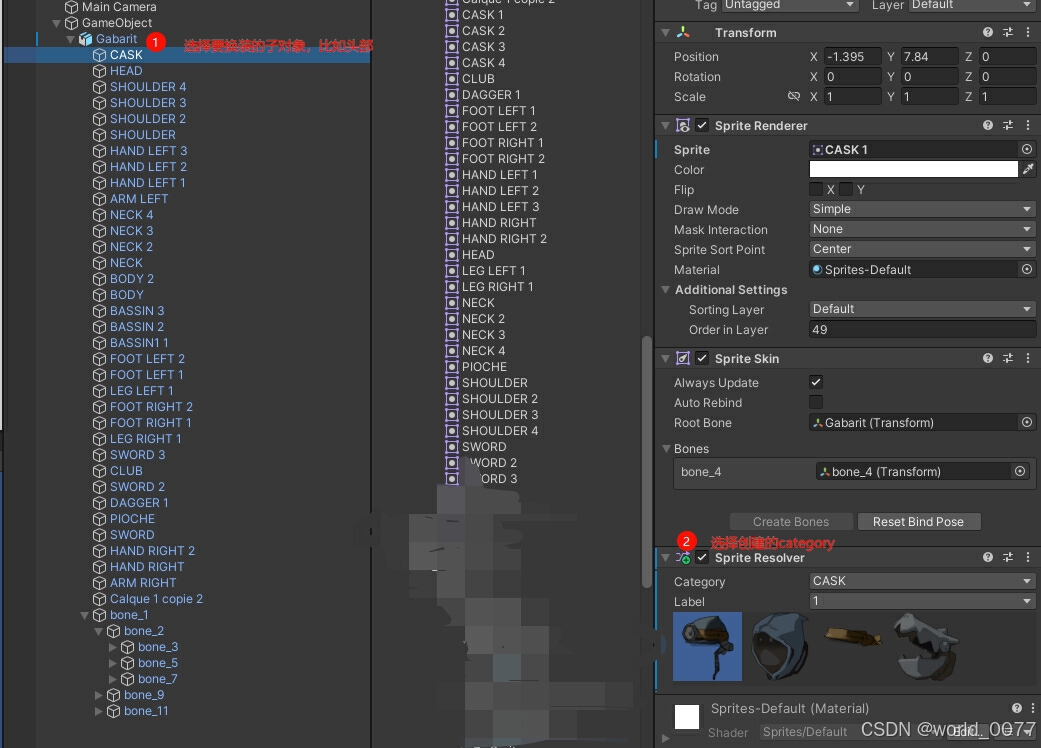Screen dimensions: 1041x748
Task: Click the Sprite Resolver help icon
Action: tap(988, 557)
